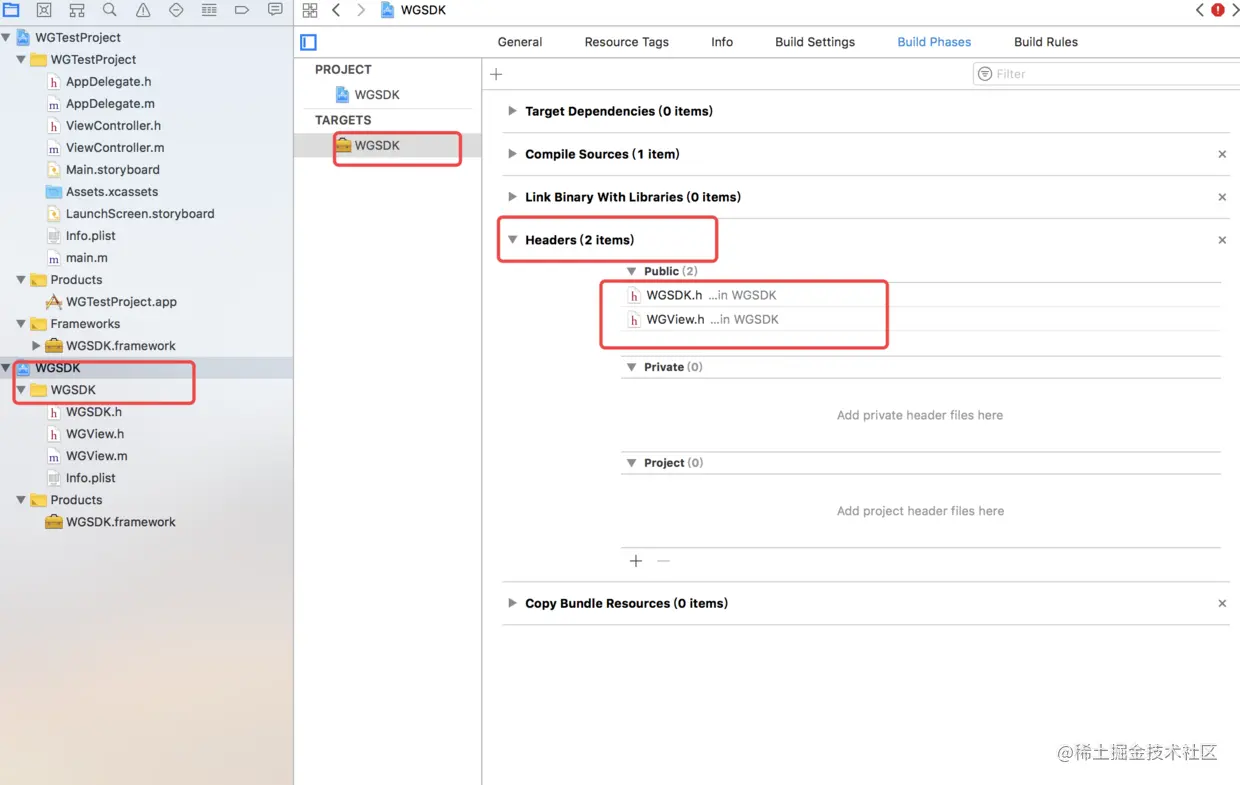Expand Target Dependencies section
The image size is (1240, 785).
pos(512,111)
